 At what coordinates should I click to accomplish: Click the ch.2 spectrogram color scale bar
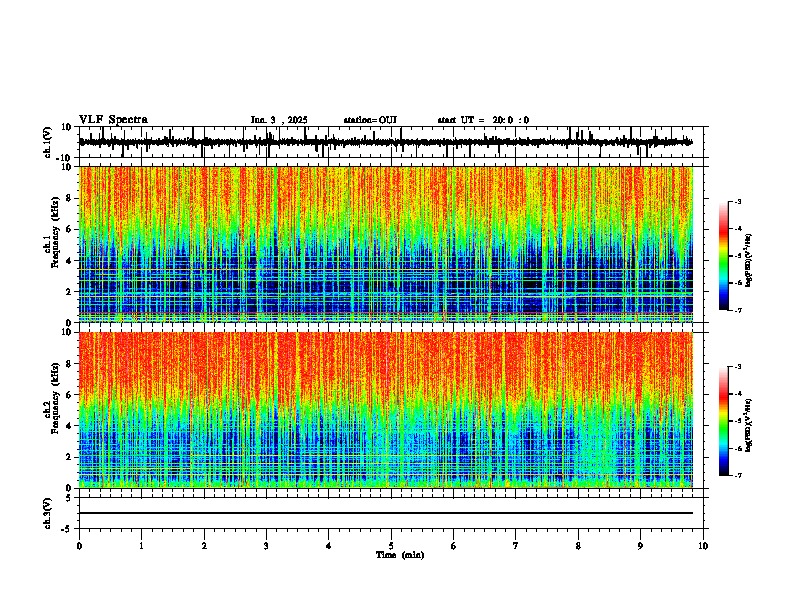point(723,421)
